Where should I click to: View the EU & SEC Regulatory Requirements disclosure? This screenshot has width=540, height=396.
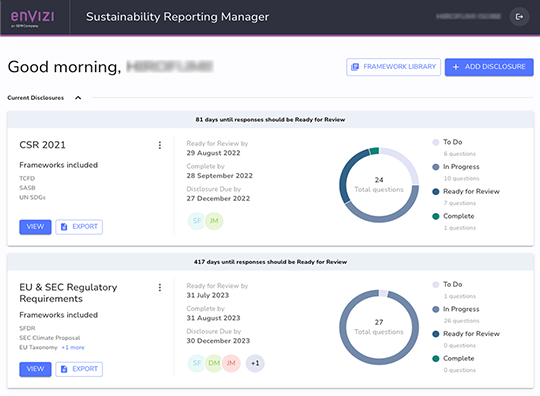(x=35, y=369)
